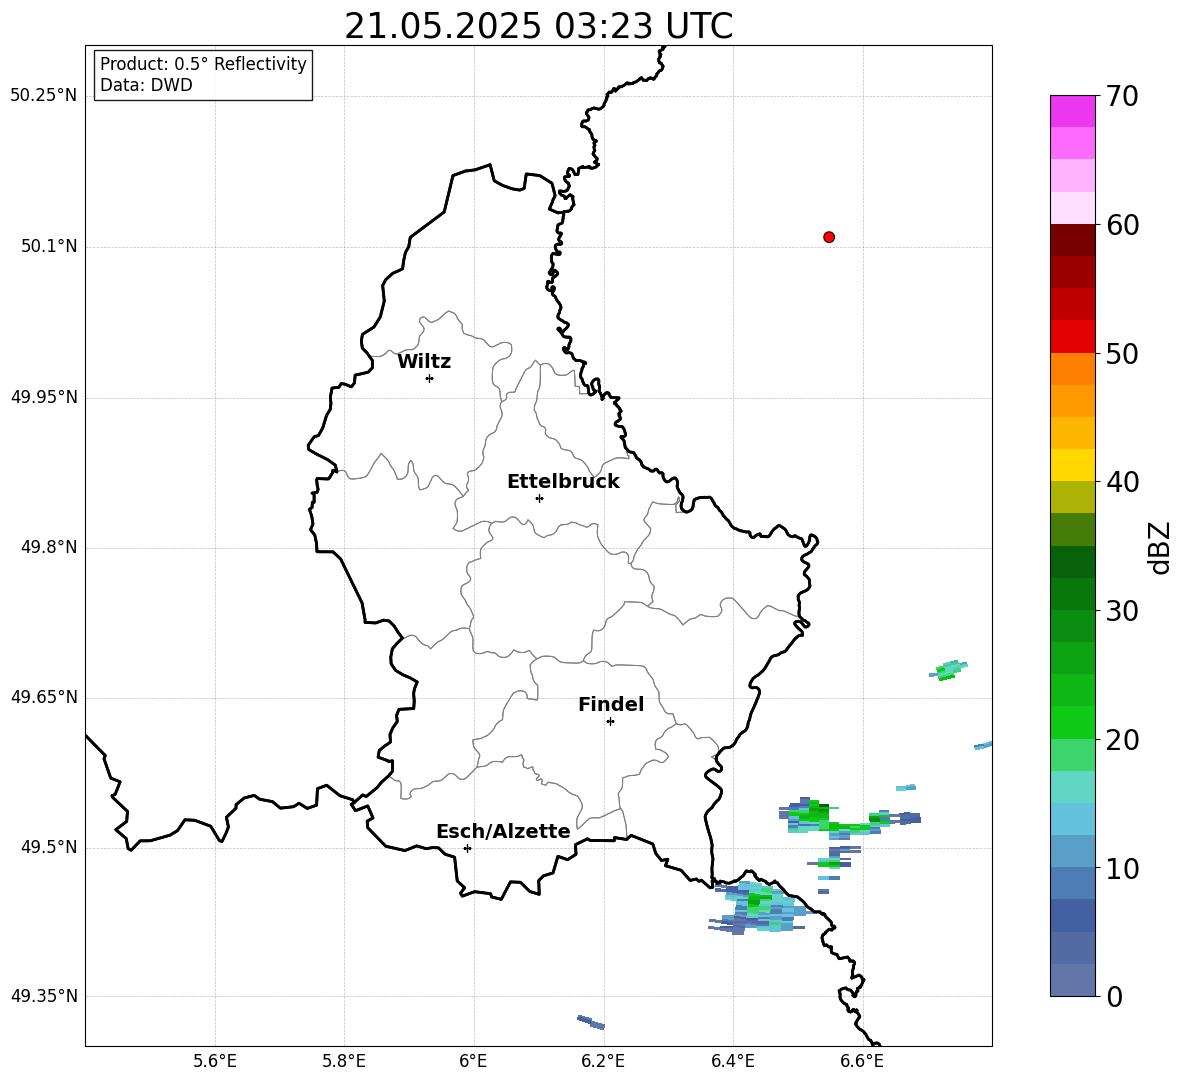
Task: Click the 49.35°N latitude label
Action: click(x=44, y=996)
